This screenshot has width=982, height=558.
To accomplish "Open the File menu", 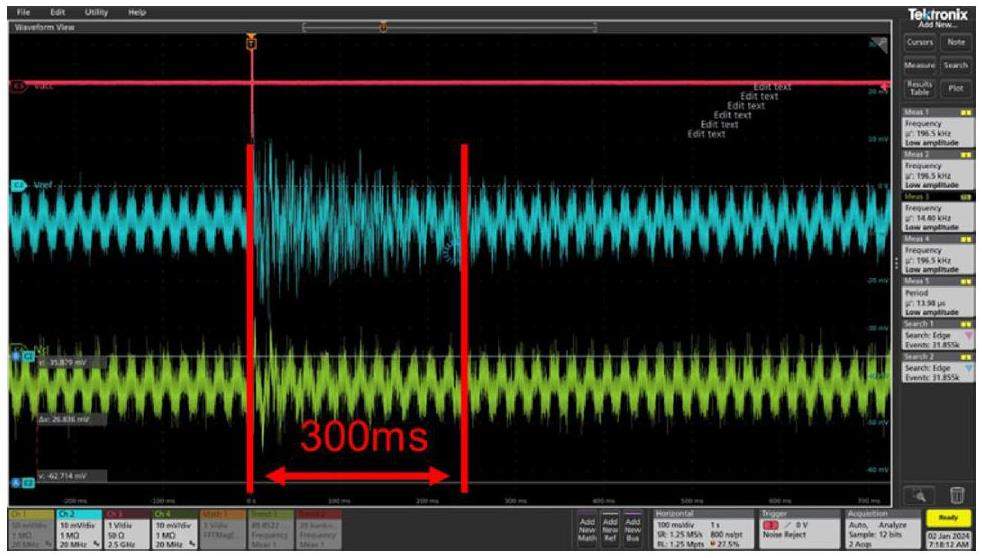I will coord(24,12).
